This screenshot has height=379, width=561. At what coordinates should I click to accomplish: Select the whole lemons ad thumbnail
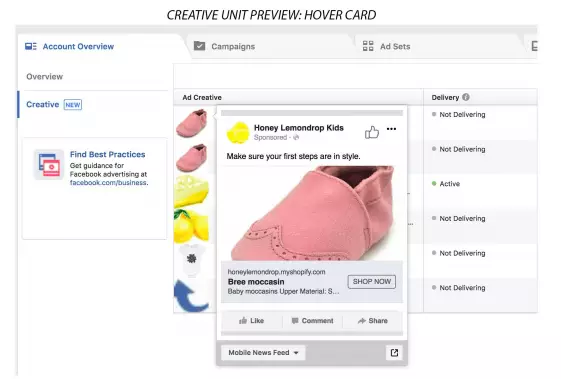tap(192, 227)
